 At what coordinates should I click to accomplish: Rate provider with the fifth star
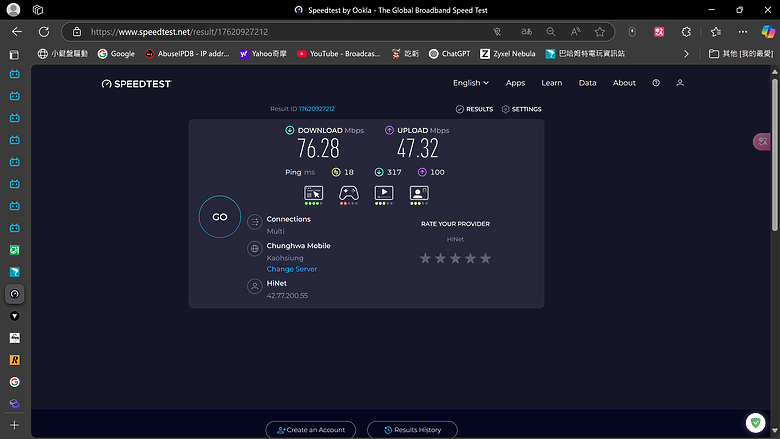[486, 258]
